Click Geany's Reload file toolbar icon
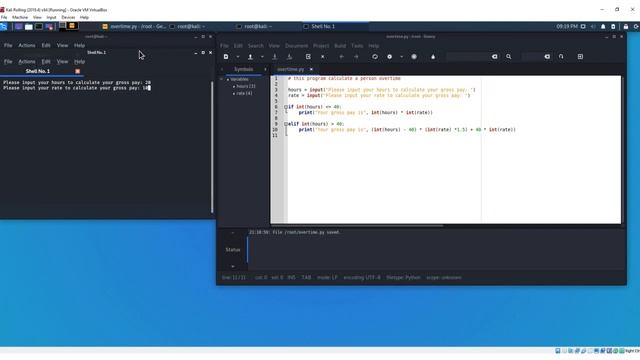 pyautogui.click(x=308, y=57)
